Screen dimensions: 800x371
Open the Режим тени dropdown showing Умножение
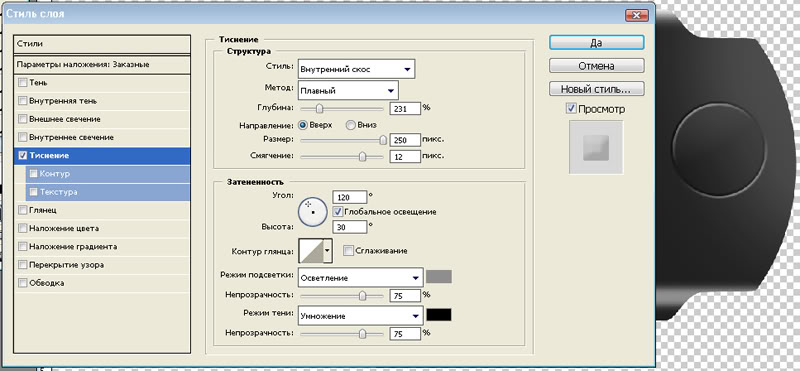click(361, 316)
